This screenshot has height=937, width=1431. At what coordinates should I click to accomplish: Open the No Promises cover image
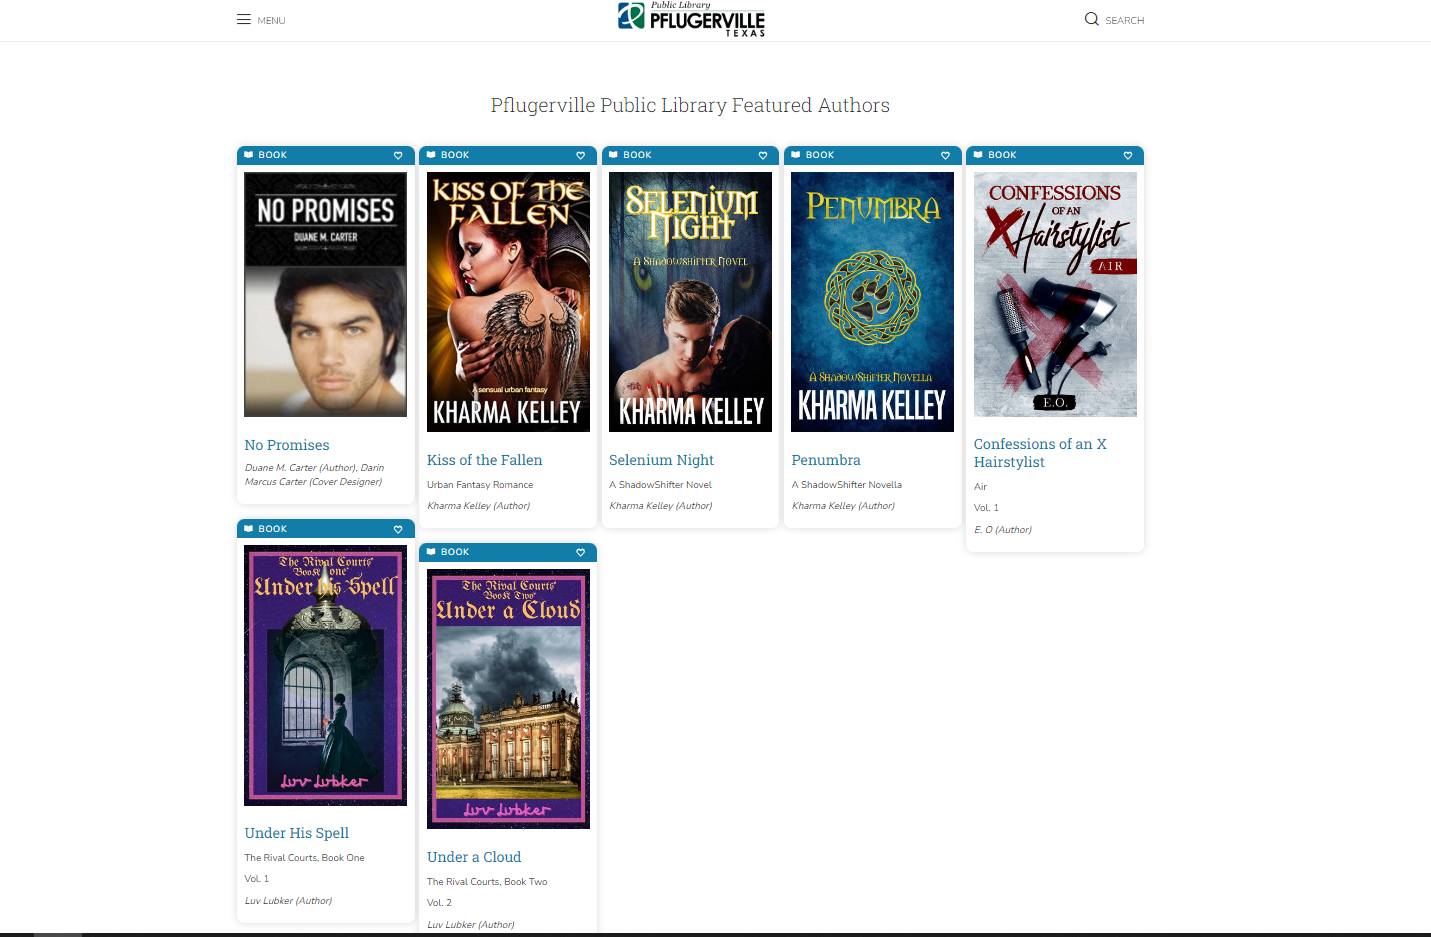point(325,294)
